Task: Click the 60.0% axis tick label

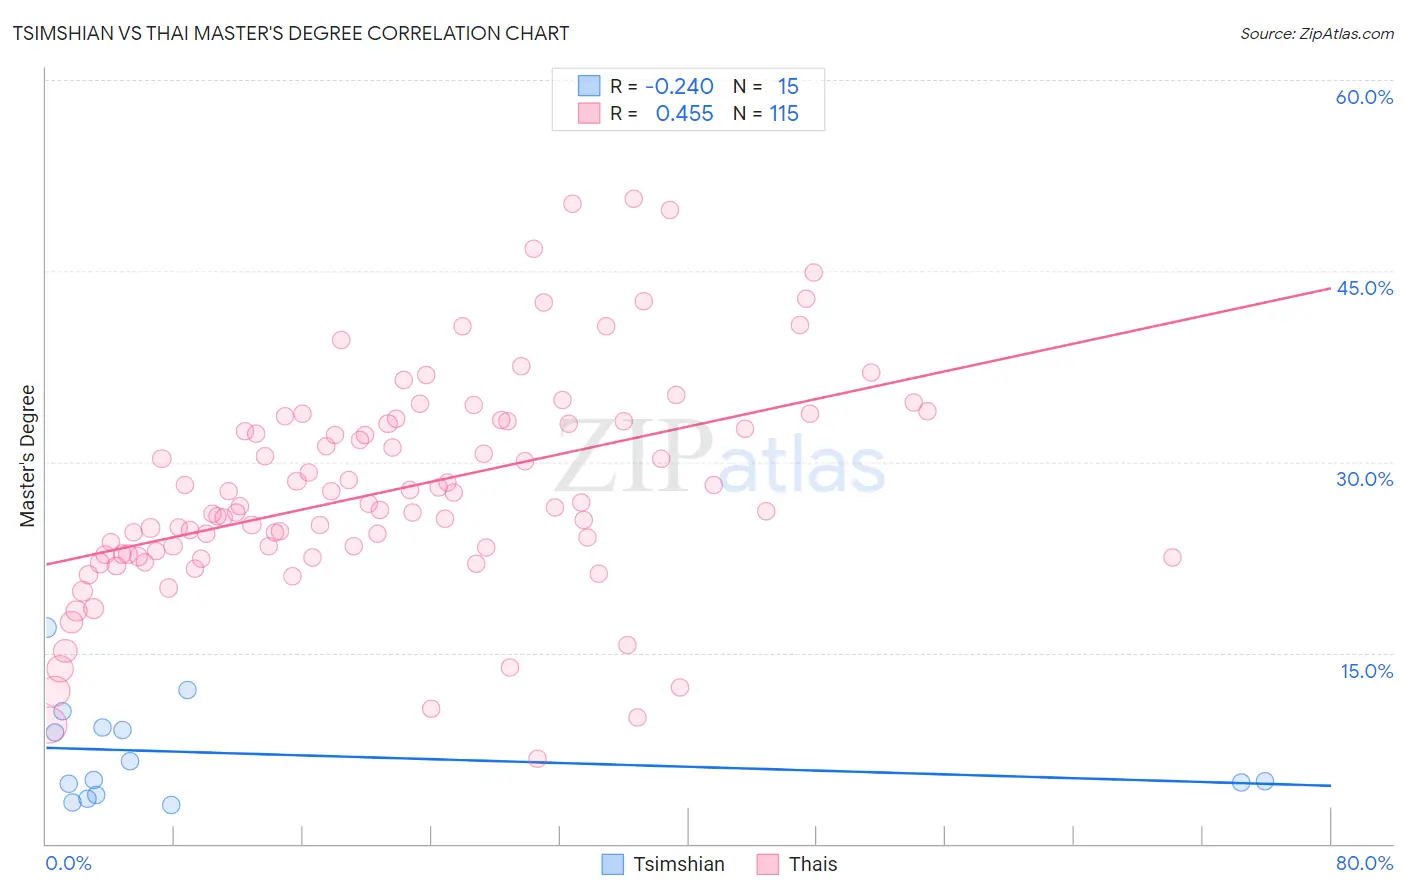Action: [x=1364, y=97]
